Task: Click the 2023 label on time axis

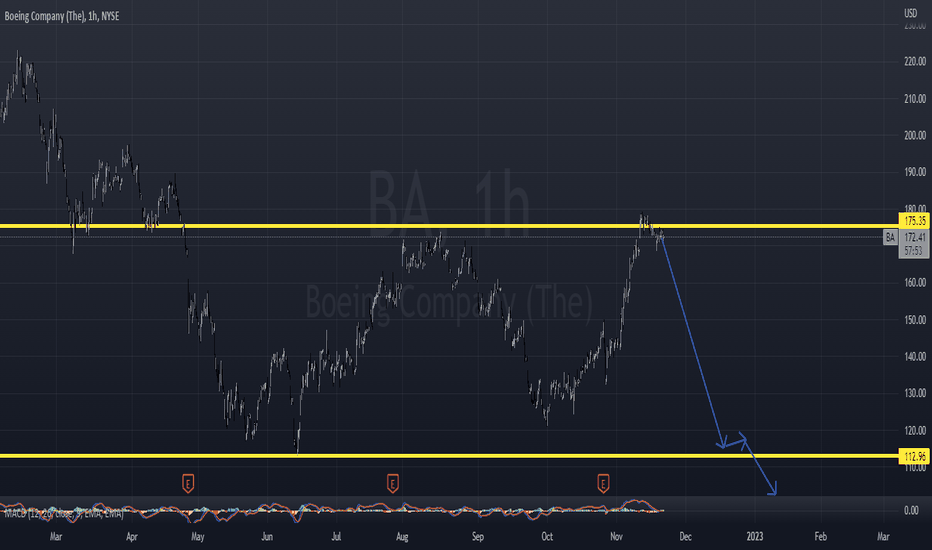Action: (754, 537)
